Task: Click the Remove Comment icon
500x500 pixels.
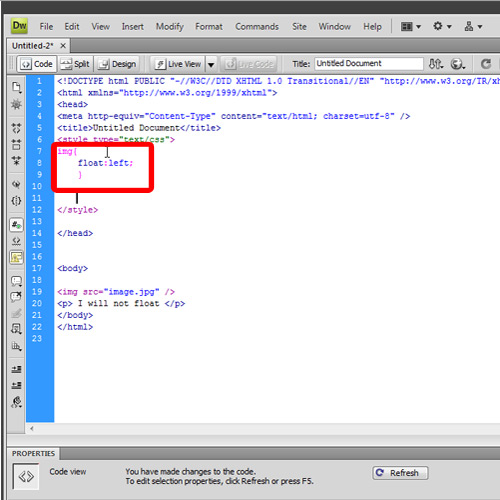Action: (16, 297)
